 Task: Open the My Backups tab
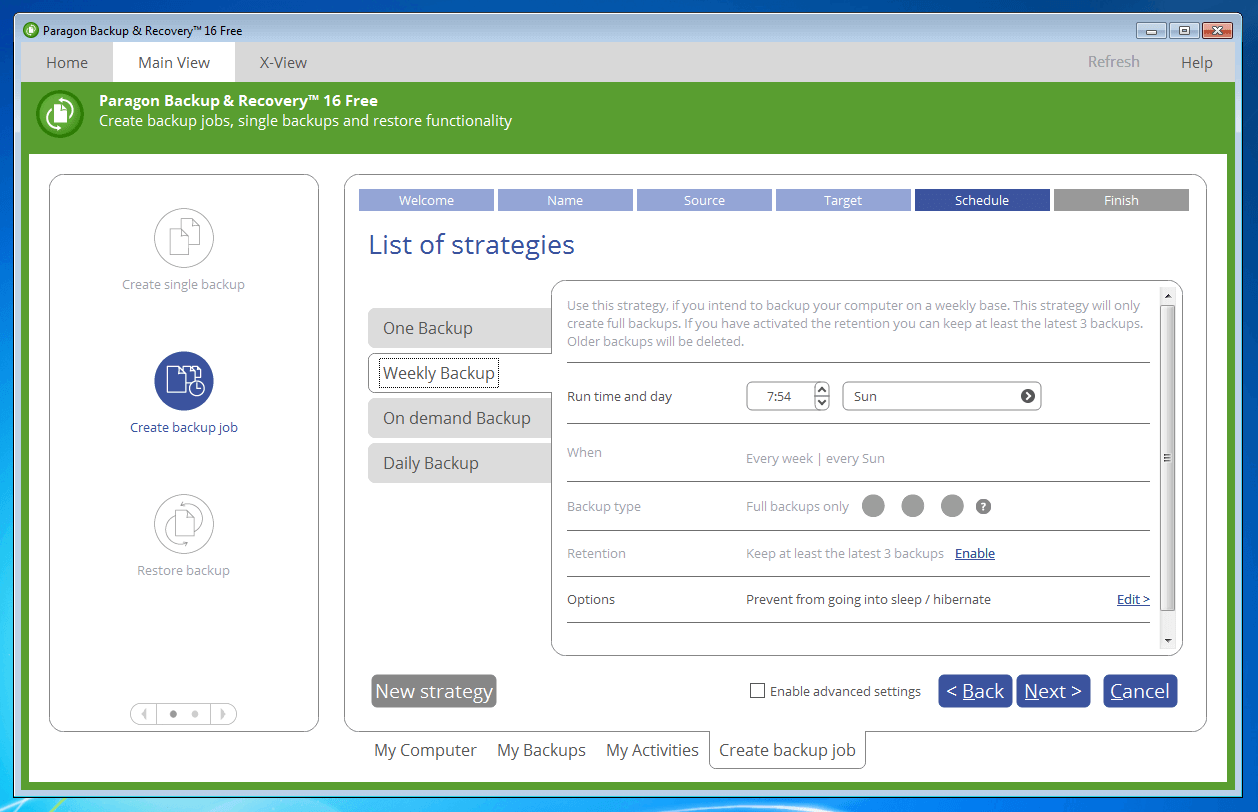tap(541, 750)
